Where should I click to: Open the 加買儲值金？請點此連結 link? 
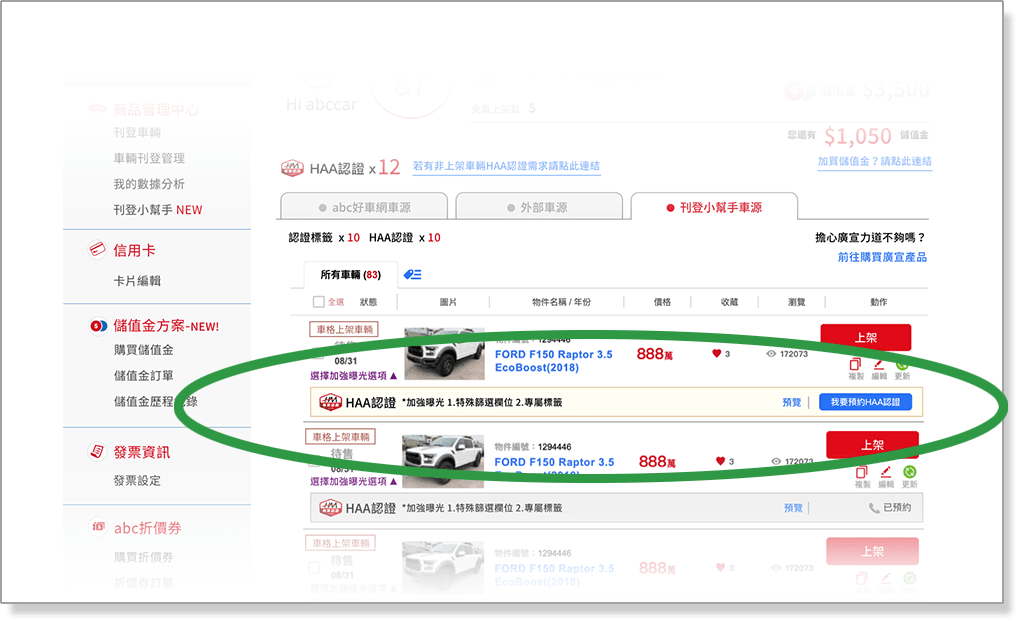[875, 161]
